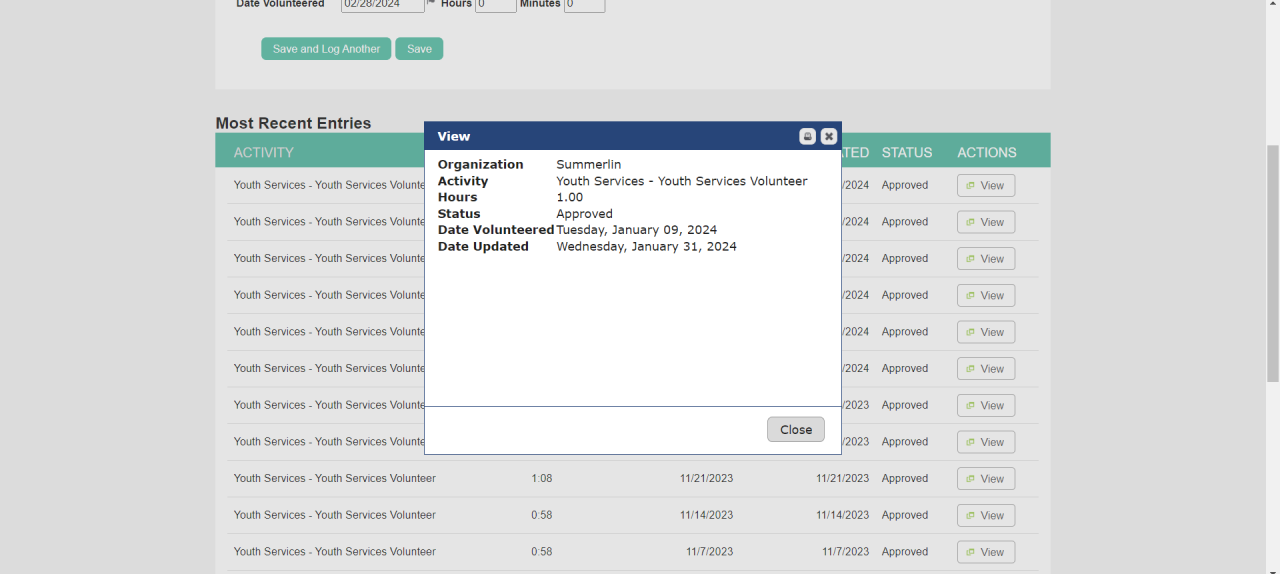The width and height of the screenshot is (1280, 574).
Task: Click the Approved status value in dialog
Action: tap(585, 214)
